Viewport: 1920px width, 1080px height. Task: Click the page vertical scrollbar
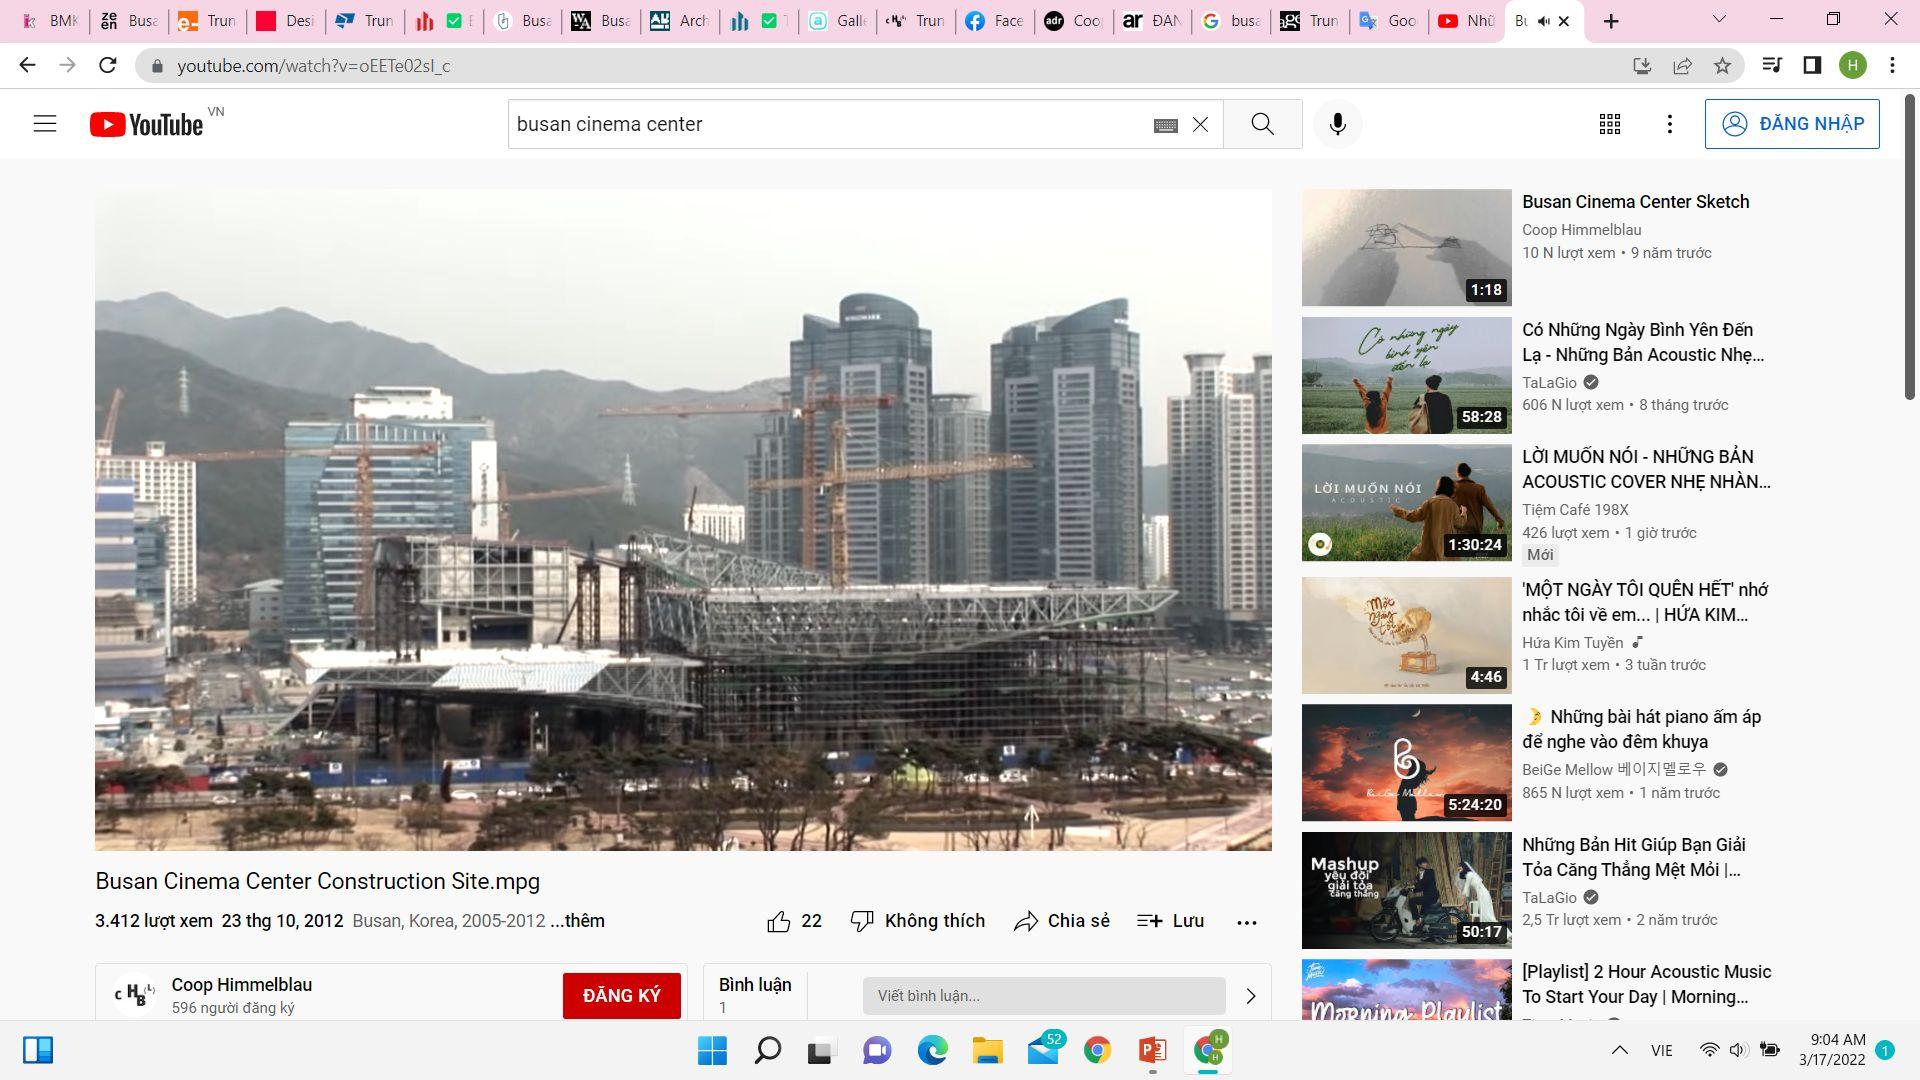coord(1909,250)
